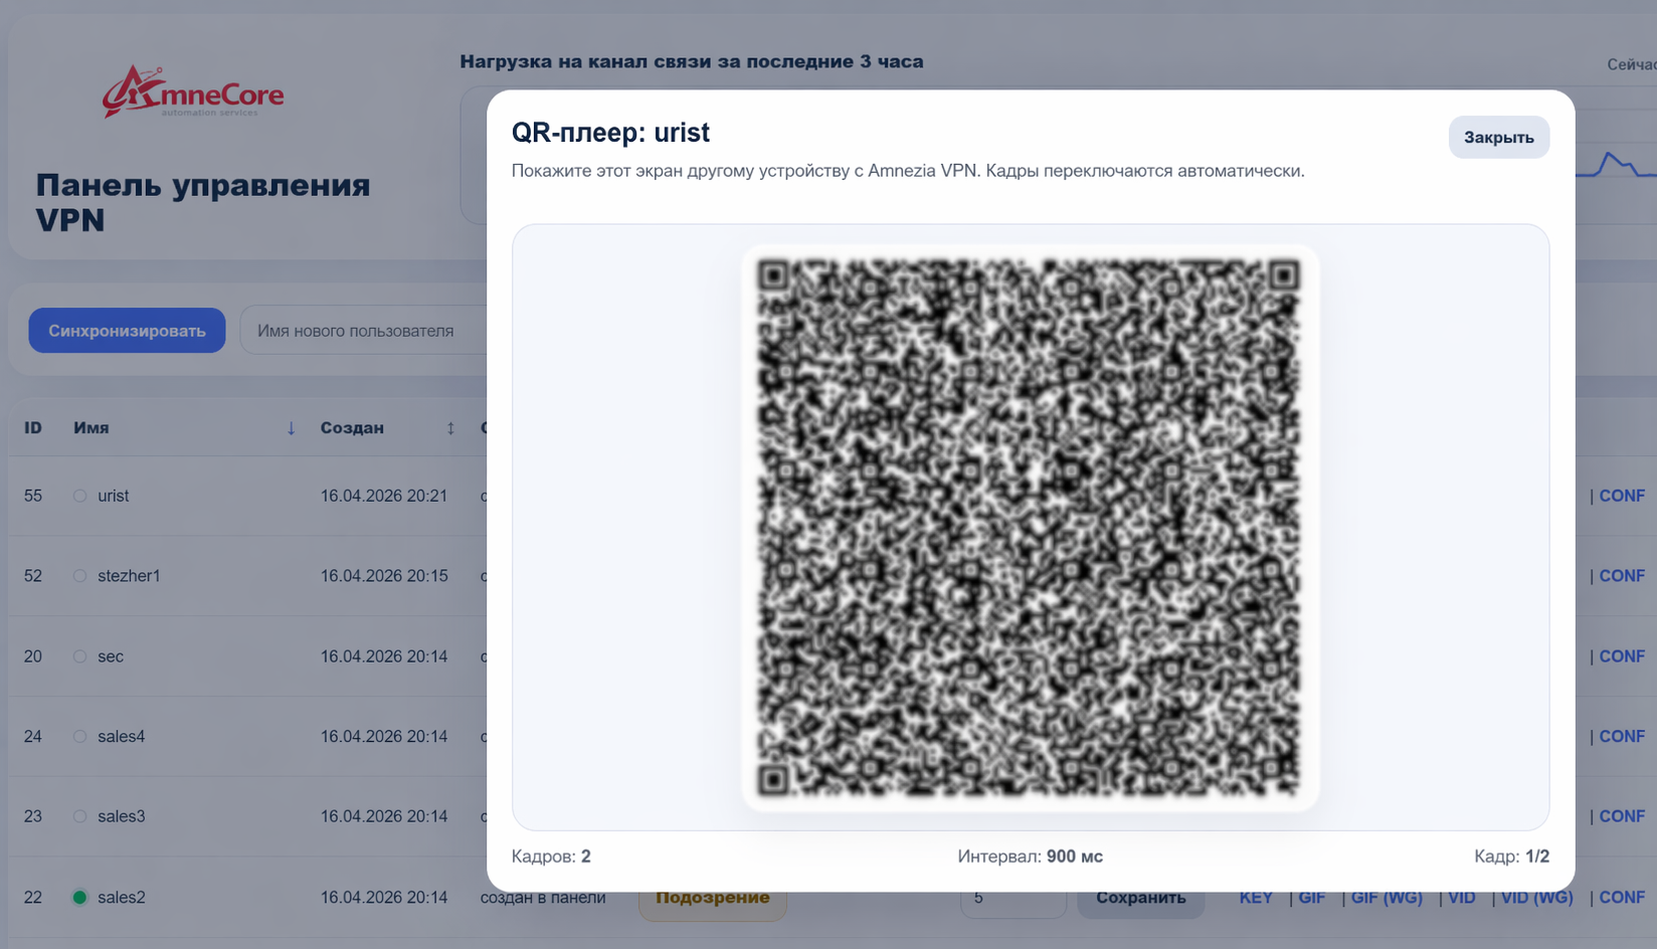
Task: Select the user name stezher1
Action: 129,576
